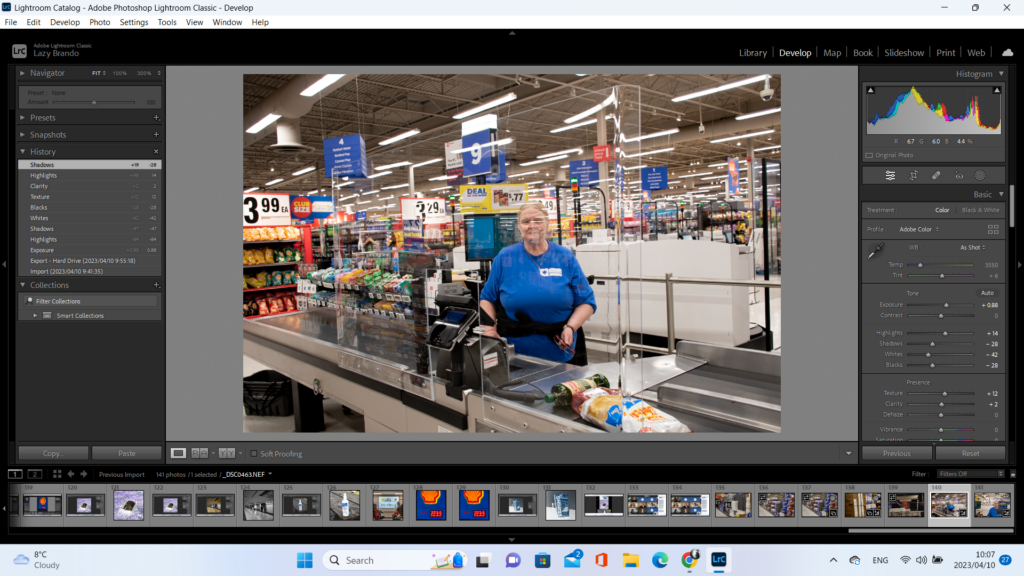Open the Red Eye Correction tool

click(x=958, y=175)
